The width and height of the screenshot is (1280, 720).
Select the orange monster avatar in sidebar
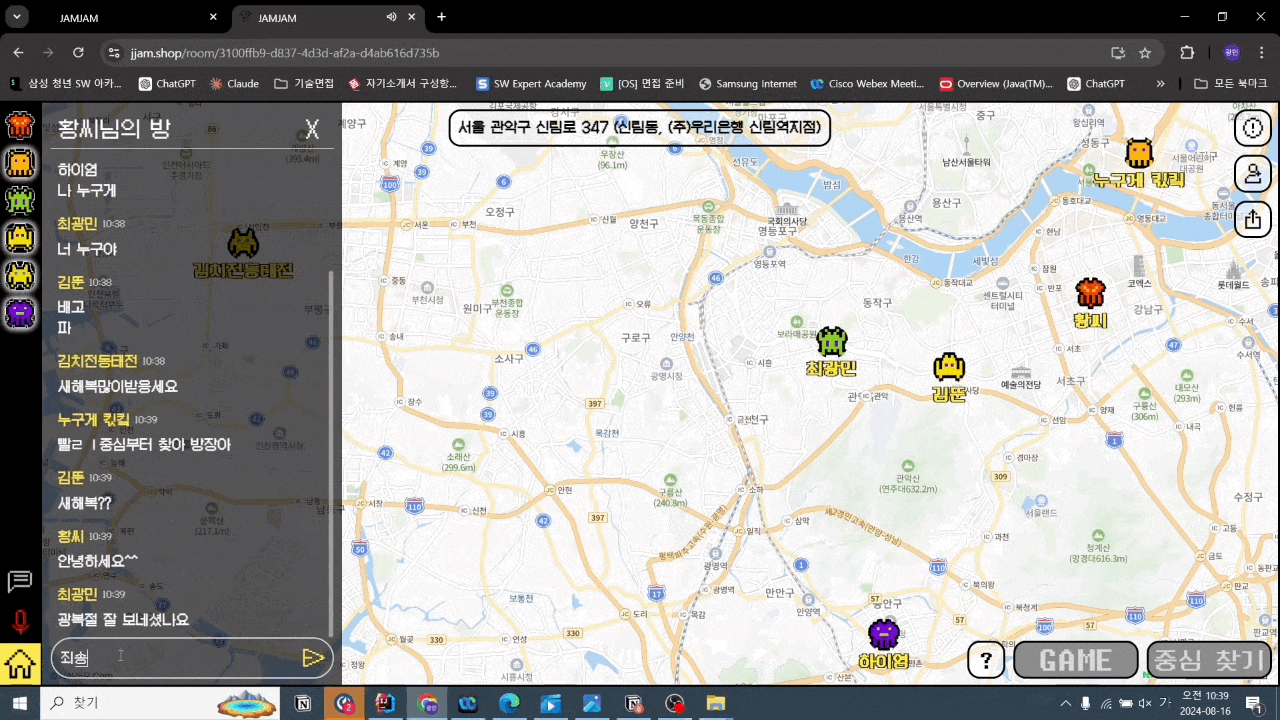(20, 163)
